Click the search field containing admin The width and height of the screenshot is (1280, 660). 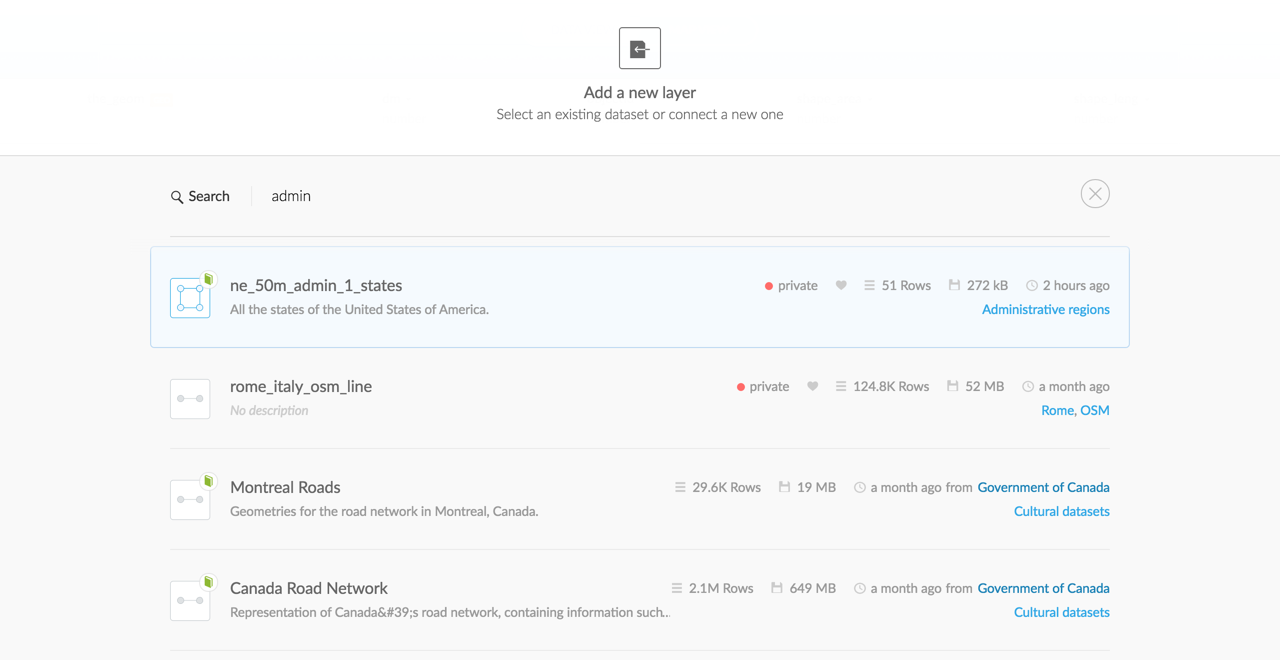[290, 196]
